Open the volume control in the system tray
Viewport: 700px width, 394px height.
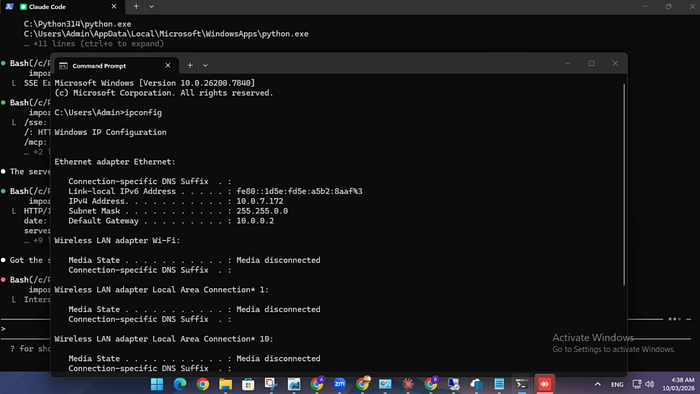(x=650, y=384)
